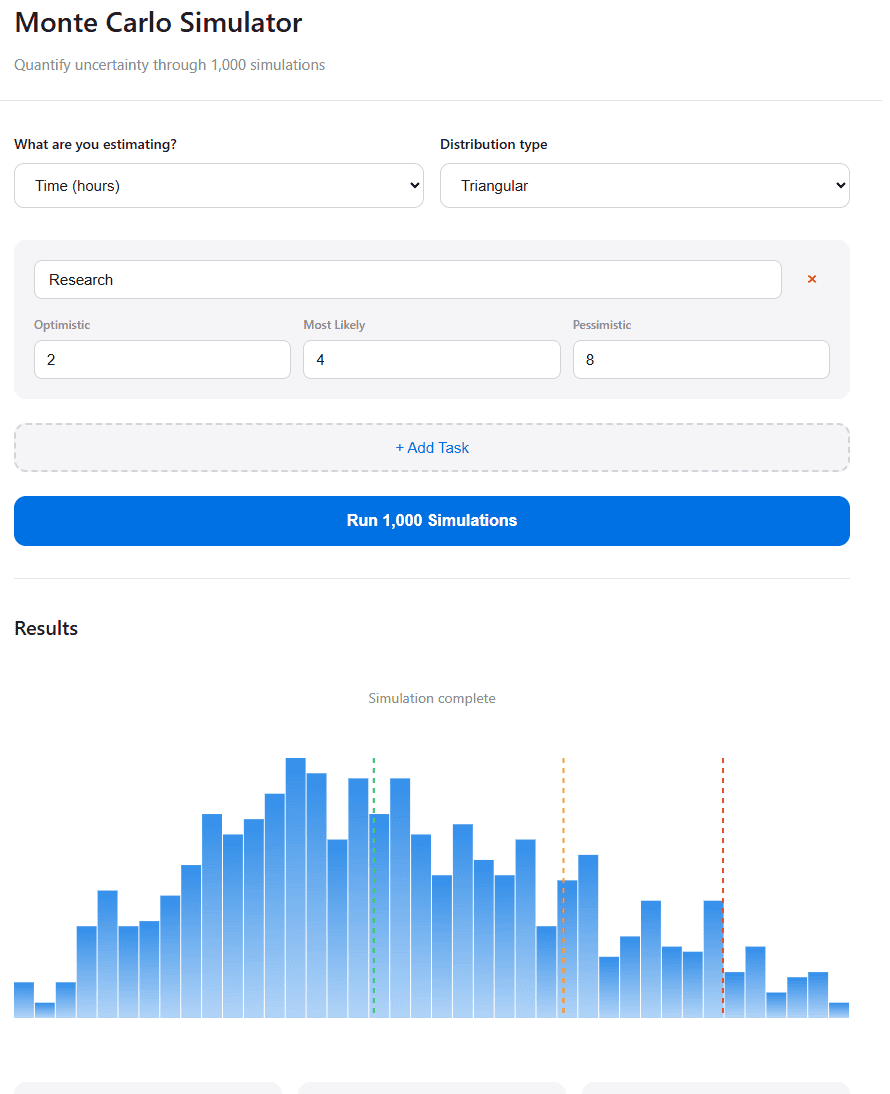
Task: Select the Optimistic value field showing 2
Action: [x=162, y=359]
